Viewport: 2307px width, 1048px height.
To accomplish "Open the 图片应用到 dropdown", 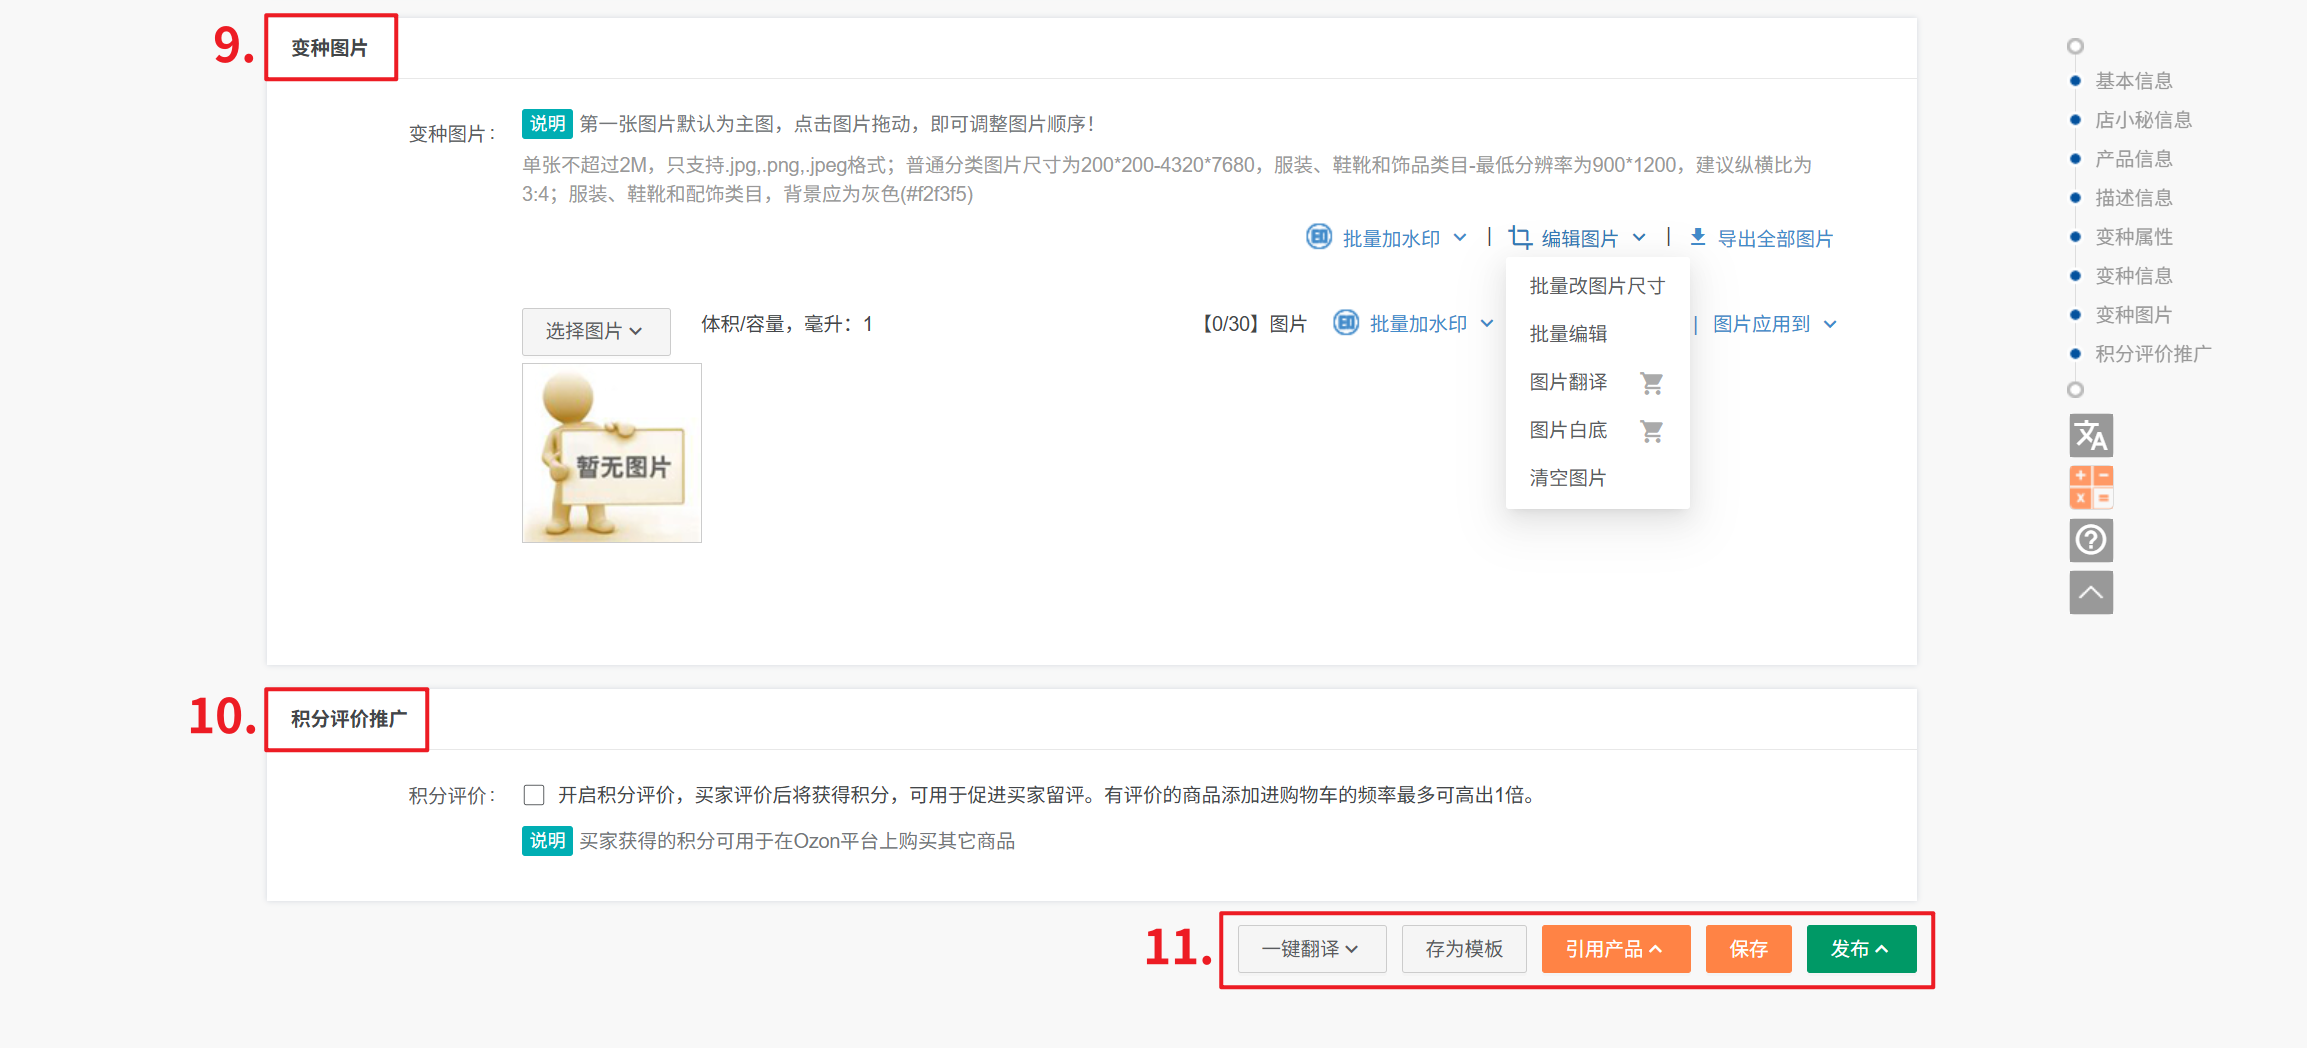I will click(x=1775, y=324).
